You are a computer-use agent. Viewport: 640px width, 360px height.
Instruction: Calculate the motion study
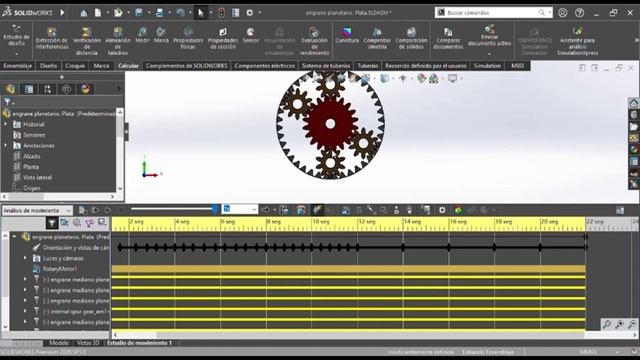tap(83, 210)
